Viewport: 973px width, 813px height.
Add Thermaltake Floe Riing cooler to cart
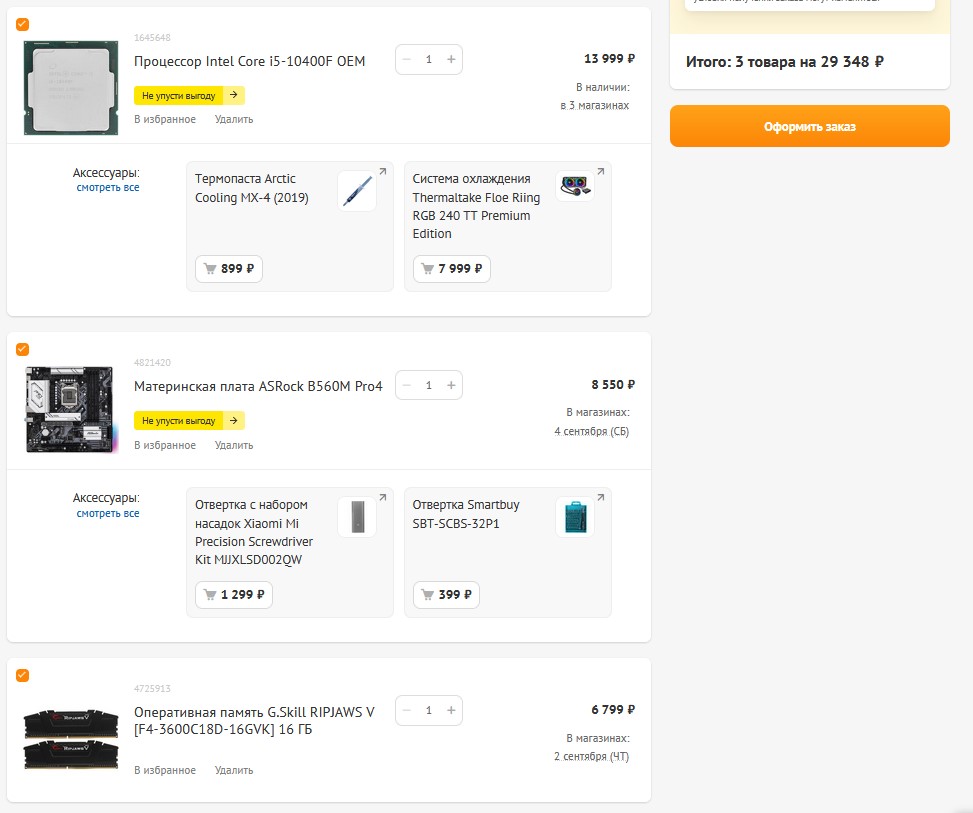[x=447, y=268]
